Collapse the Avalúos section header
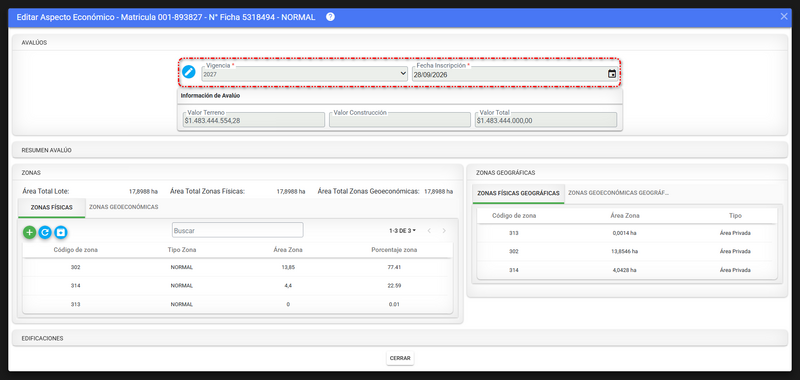 point(399,43)
